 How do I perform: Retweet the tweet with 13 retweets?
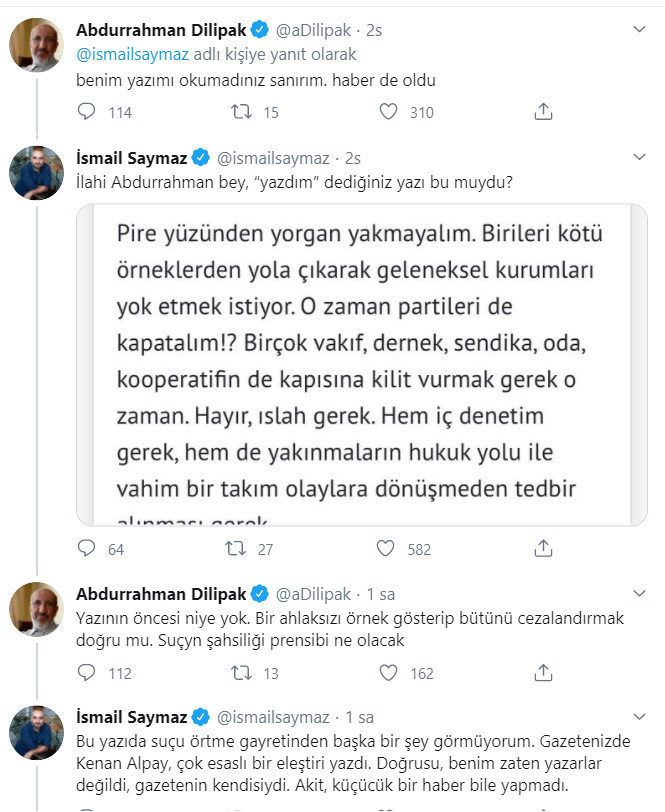point(240,674)
